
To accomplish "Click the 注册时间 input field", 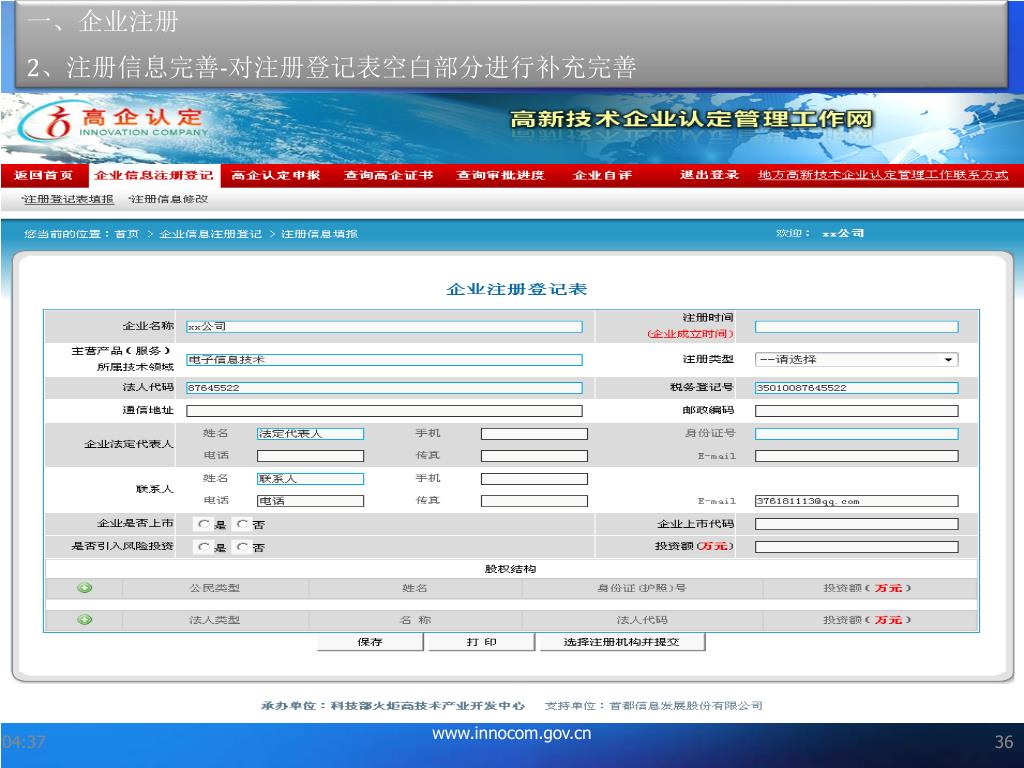I will tap(856, 327).
